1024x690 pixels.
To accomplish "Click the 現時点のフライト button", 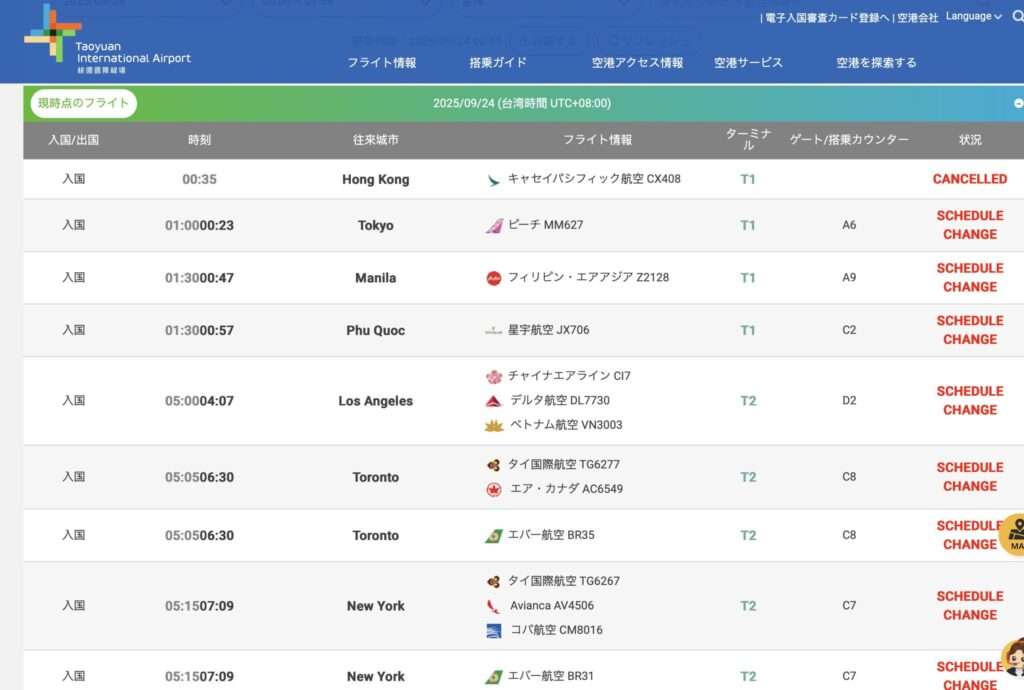I will pyautogui.click(x=84, y=103).
